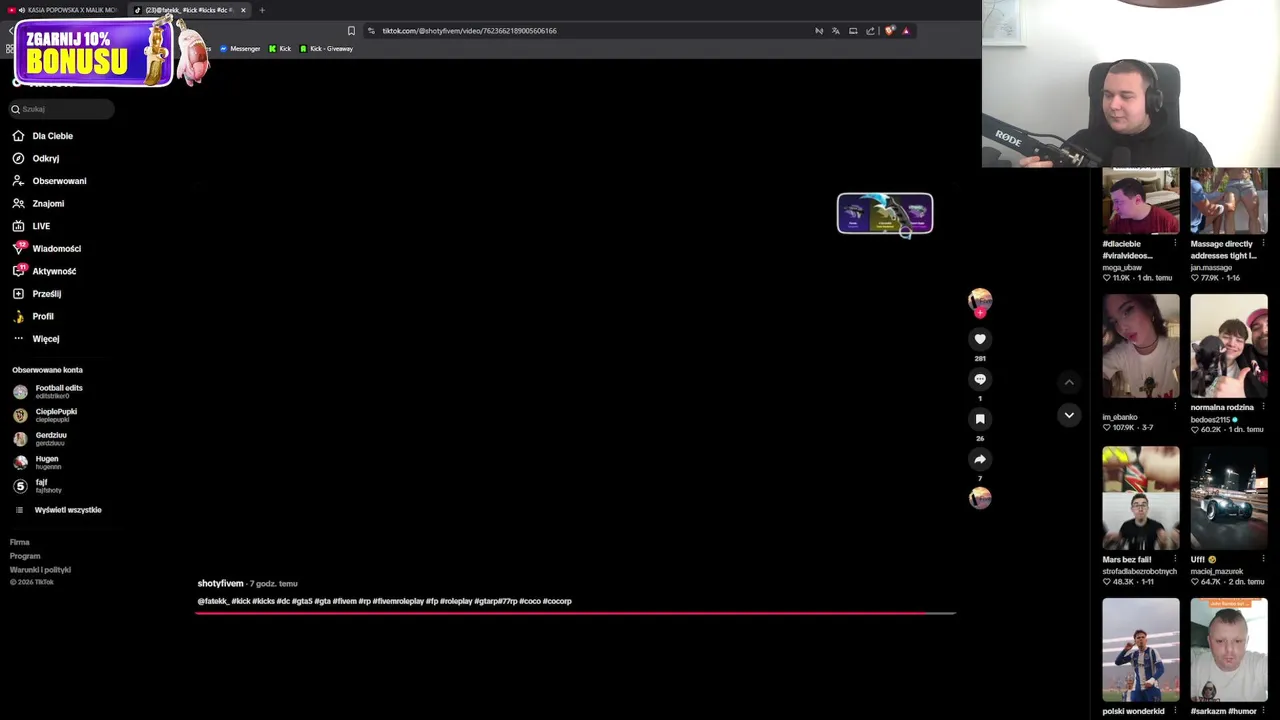This screenshot has height=720, width=1280.
Task: Open Football edits followed account
Action: tap(49, 391)
